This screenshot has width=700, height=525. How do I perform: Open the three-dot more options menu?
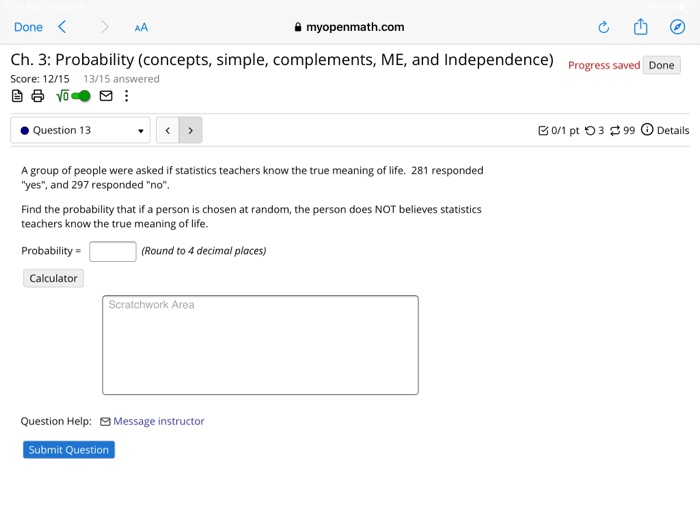127,96
